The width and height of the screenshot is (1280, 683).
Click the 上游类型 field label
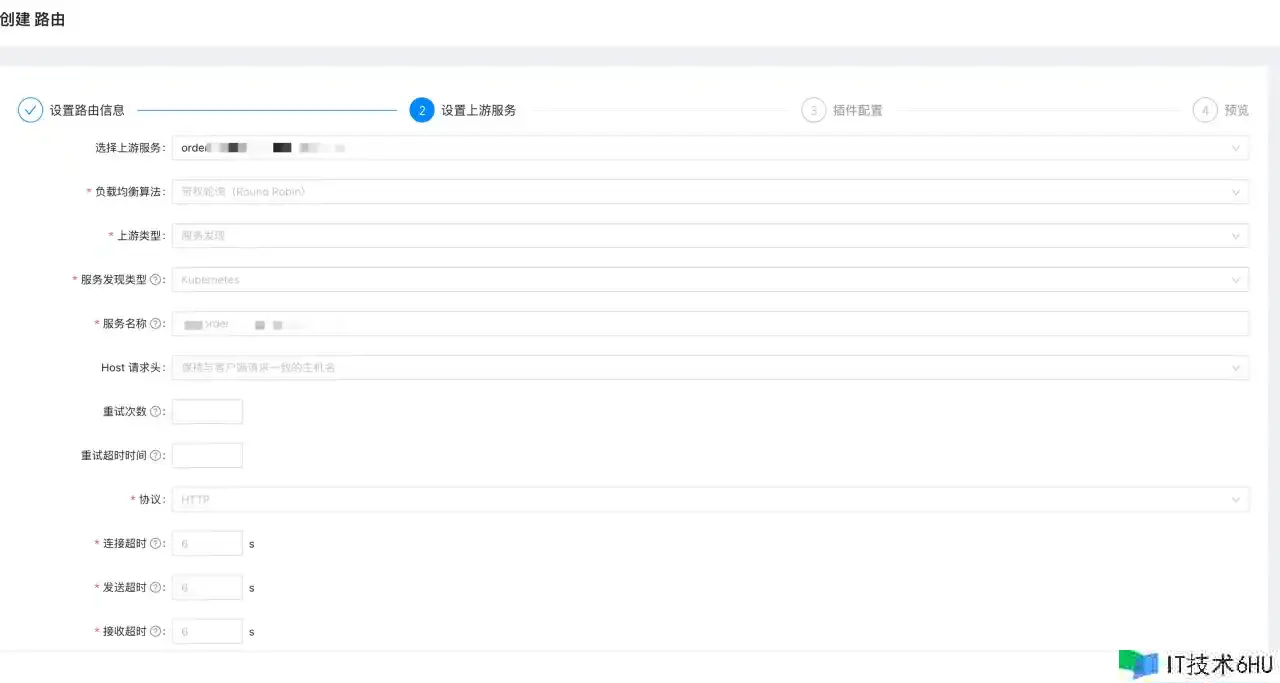141,236
